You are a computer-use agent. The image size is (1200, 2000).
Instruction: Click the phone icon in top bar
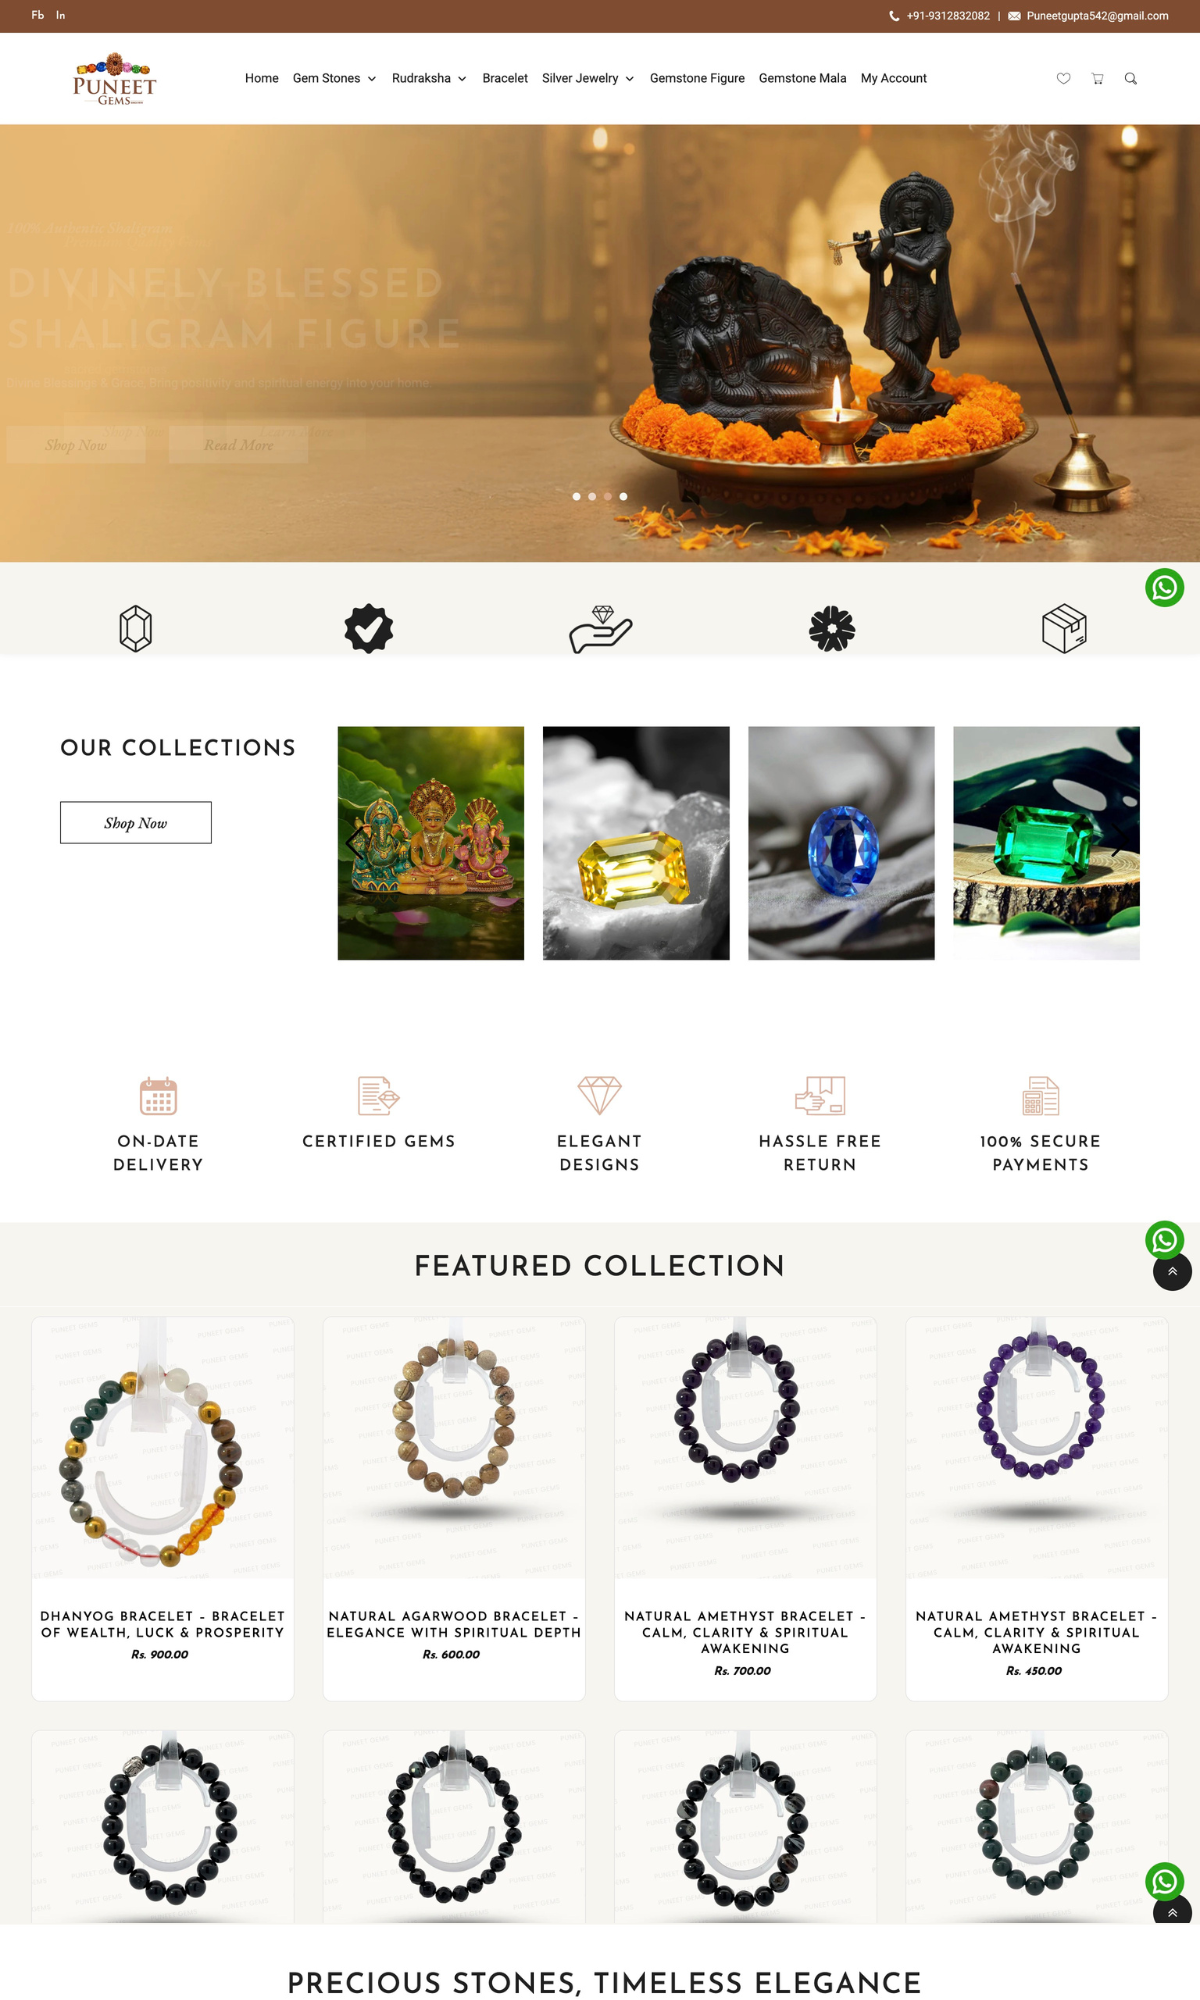coord(894,16)
